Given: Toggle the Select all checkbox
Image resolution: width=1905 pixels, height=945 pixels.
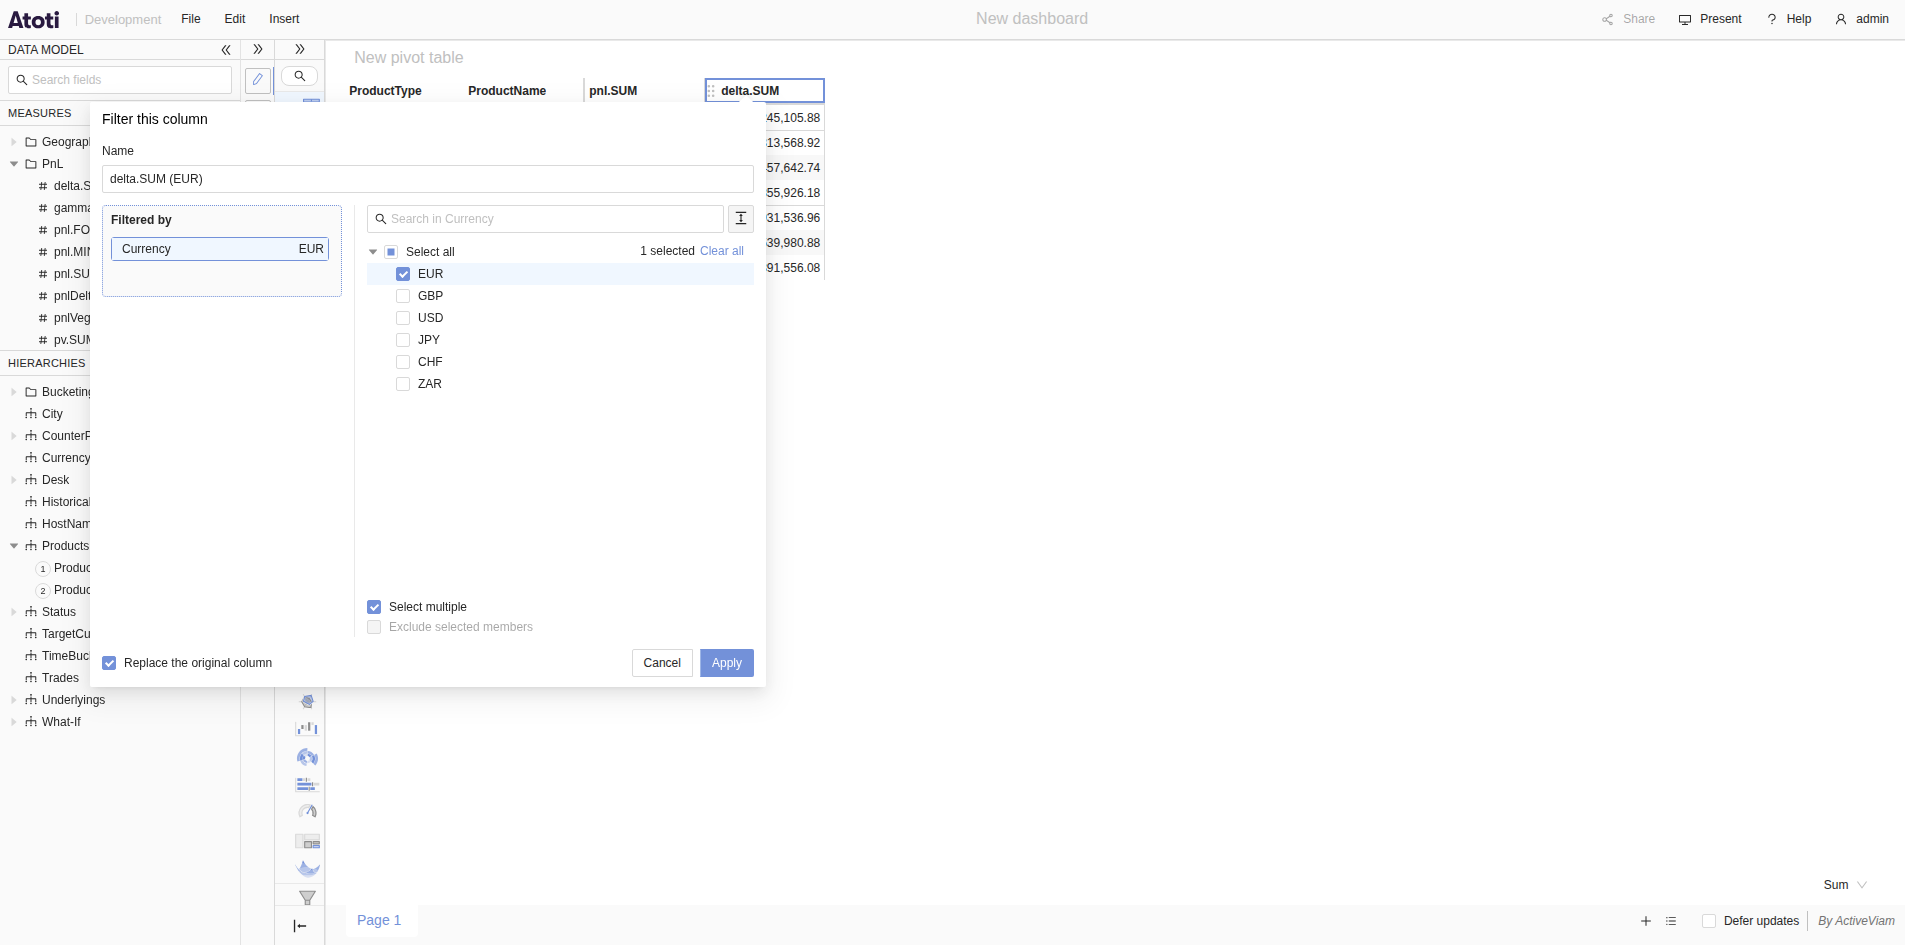Looking at the screenshot, I should [x=391, y=252].
